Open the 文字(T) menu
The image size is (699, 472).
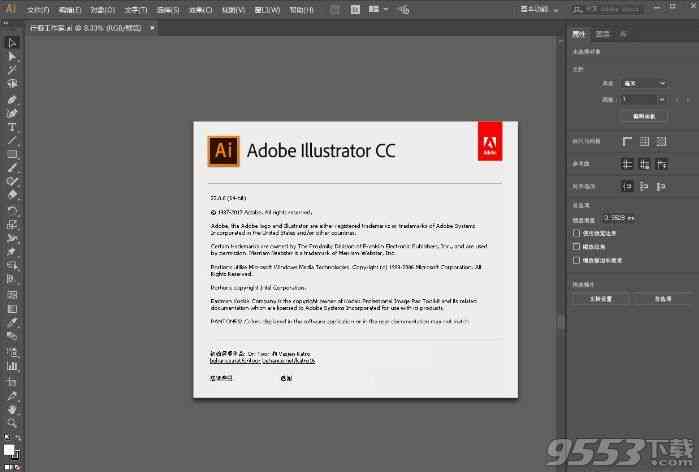pyautogui.click(x=136, y=10)
